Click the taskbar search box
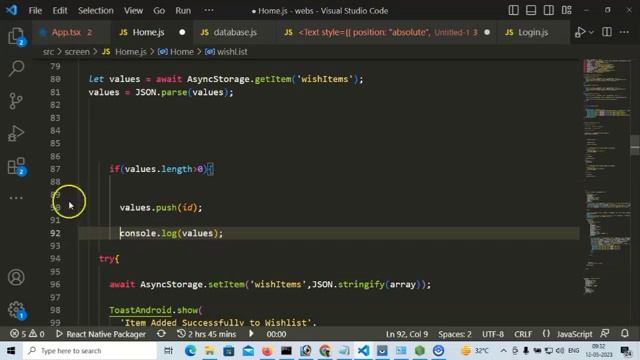This screenshot has width=640, height=360. pyautogui.click(x=90, y=351)
